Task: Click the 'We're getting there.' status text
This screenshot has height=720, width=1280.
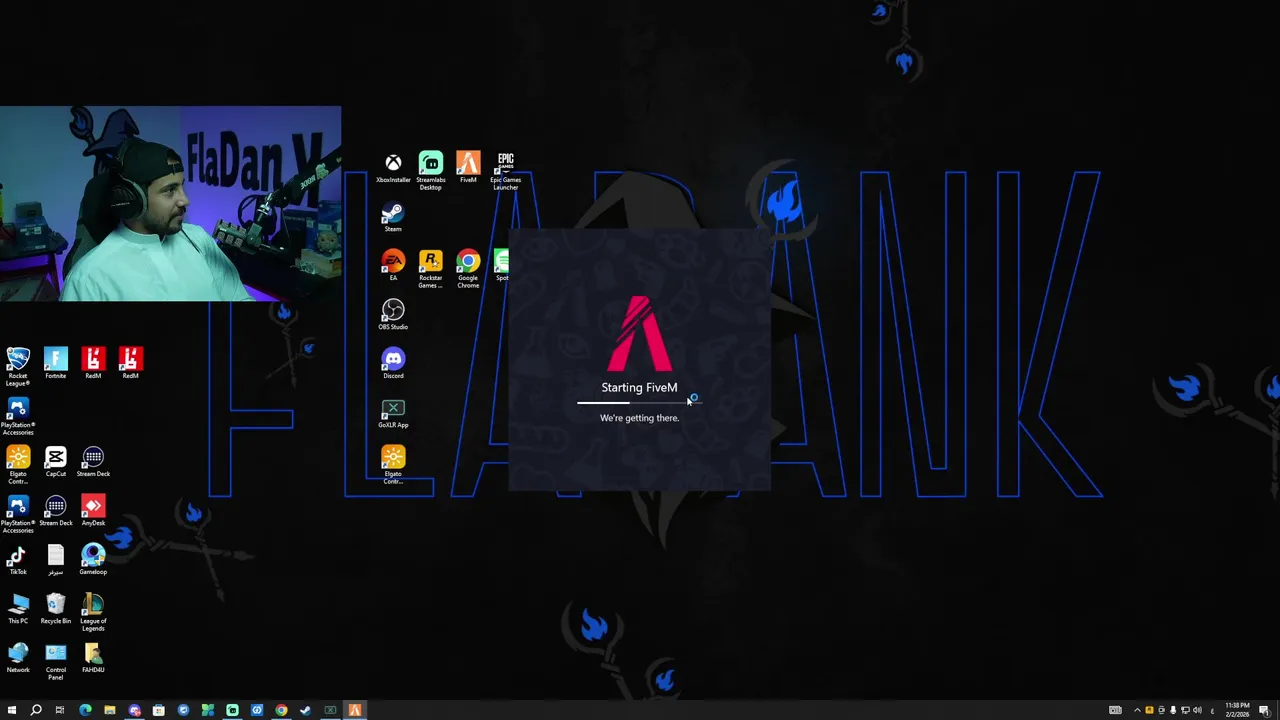Action: pyautogui.click(x=639, y=418)
